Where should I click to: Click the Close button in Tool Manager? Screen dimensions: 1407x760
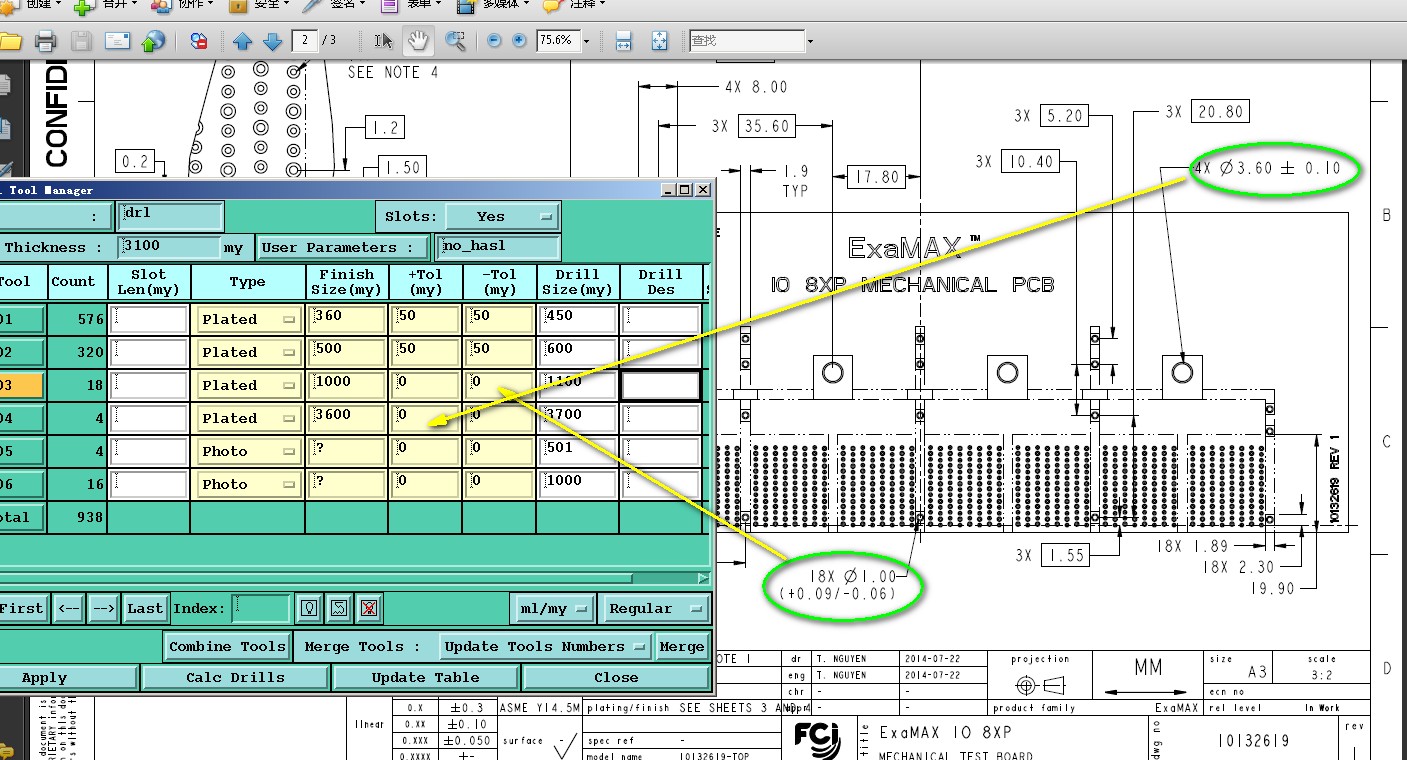[616, 677]
